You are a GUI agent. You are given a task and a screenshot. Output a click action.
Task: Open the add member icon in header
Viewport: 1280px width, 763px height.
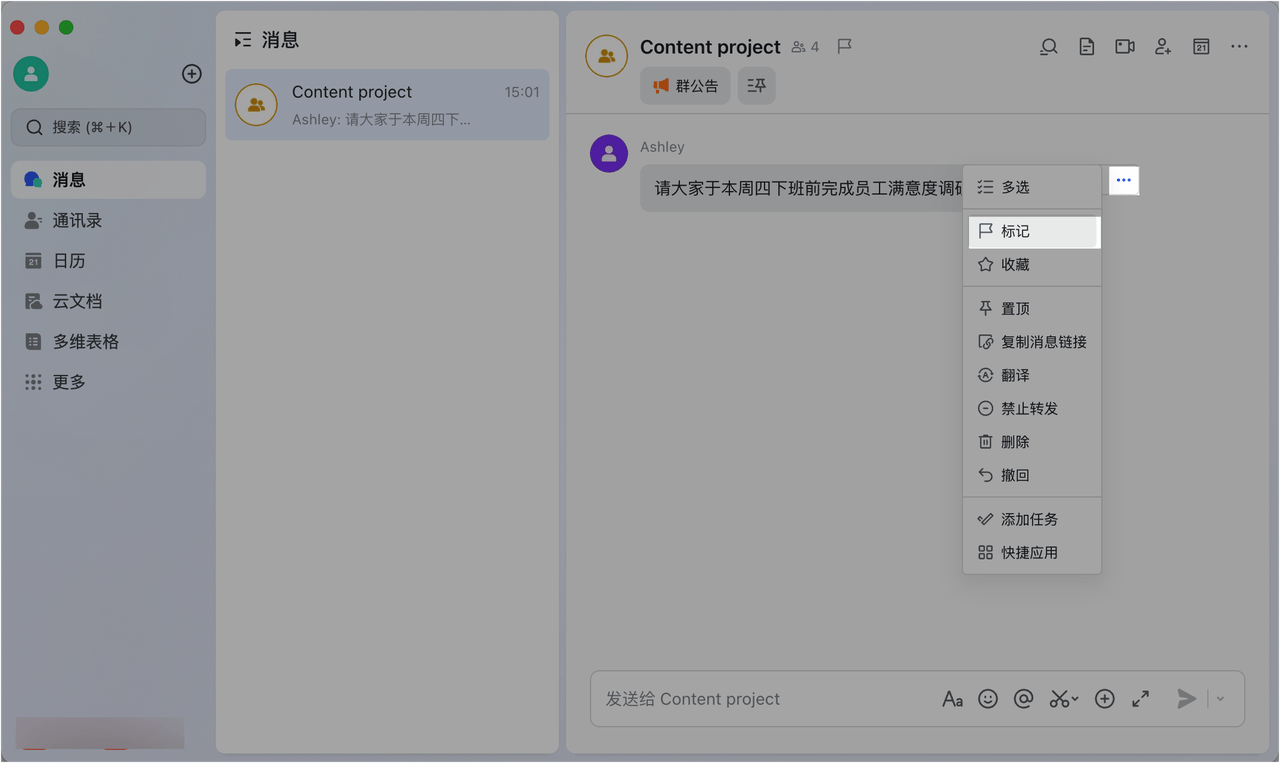tap(1163, 46)
